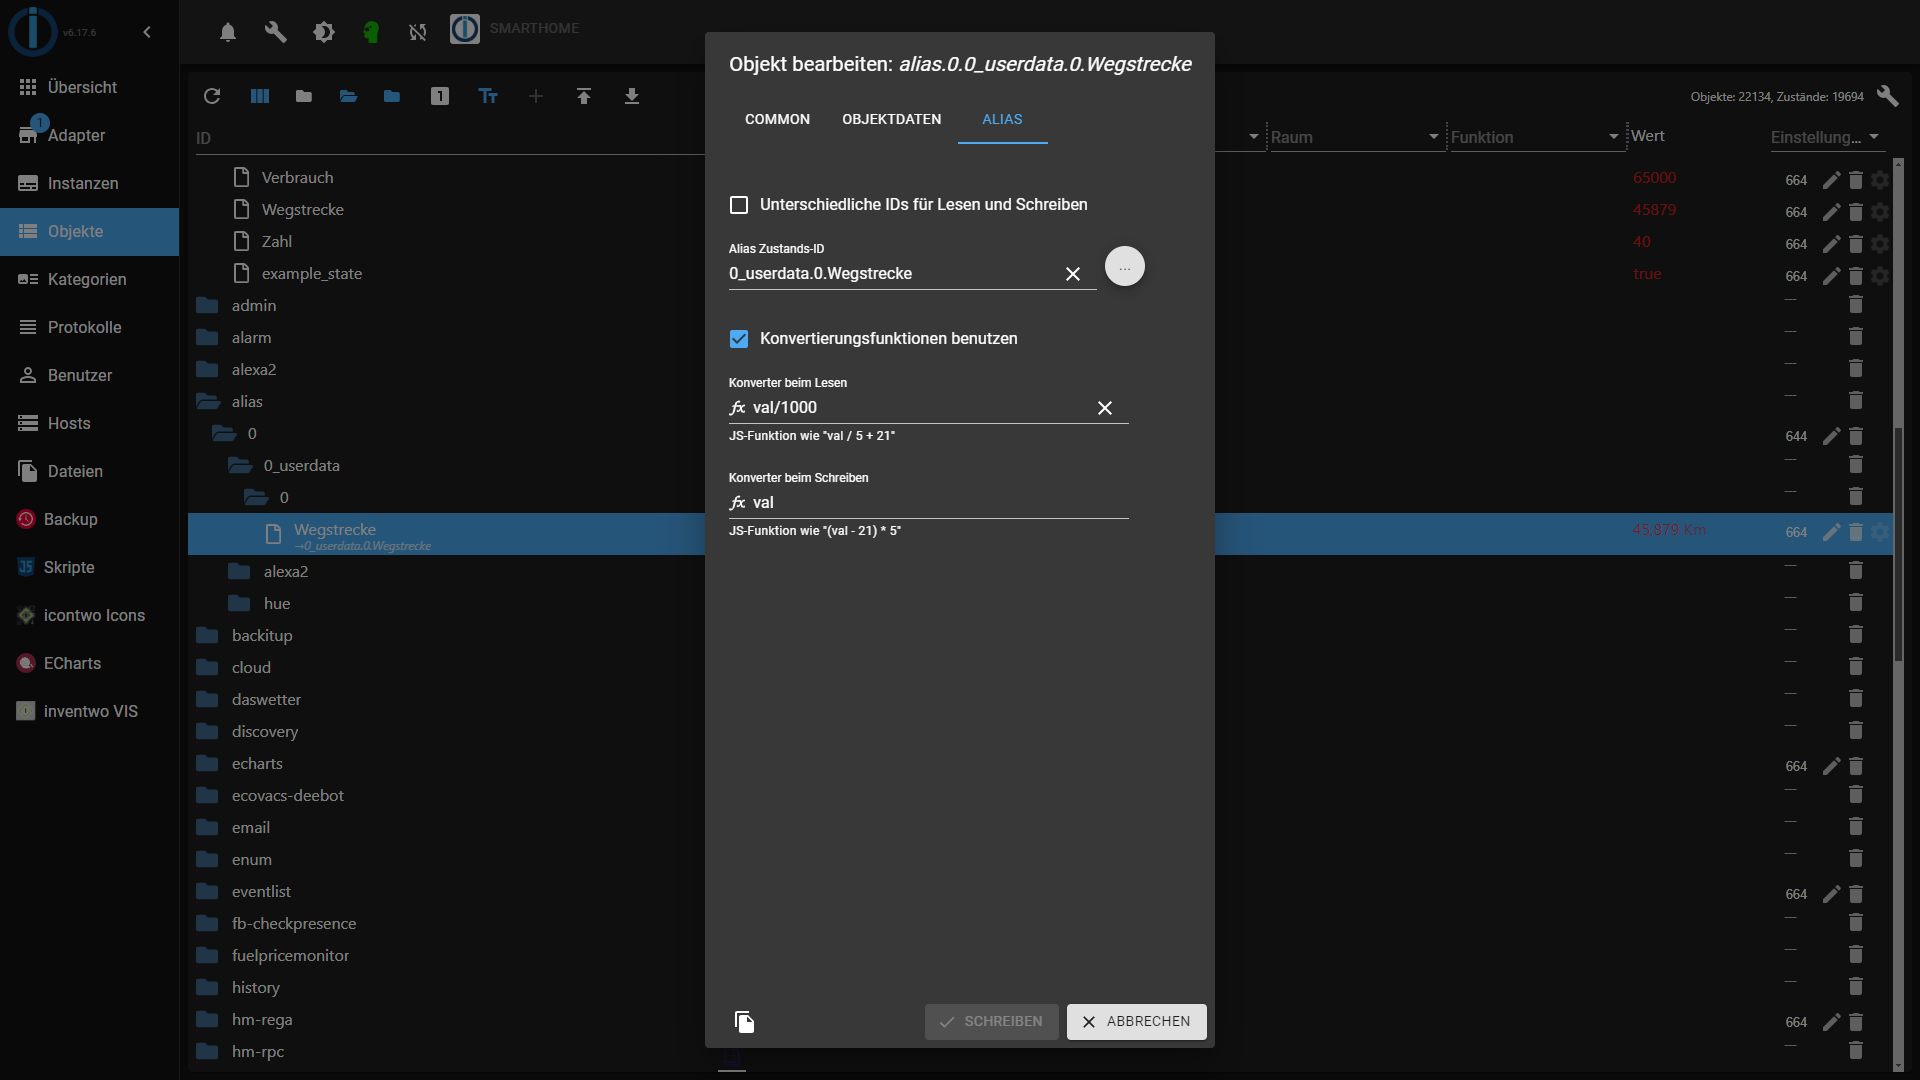The height and width of the screenshot is (1080, 1920).
Task: Open icontwo Icons in the sidebar
Action: (x=89, y=615)
